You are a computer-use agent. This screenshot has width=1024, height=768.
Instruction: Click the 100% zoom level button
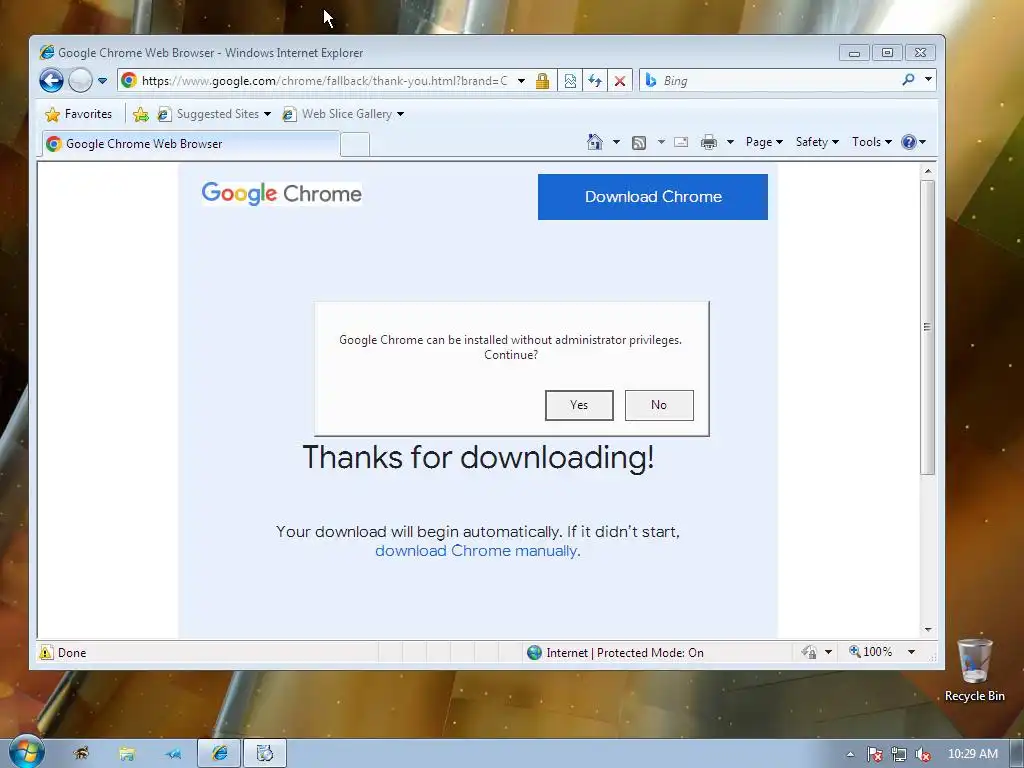click(x=871, y=652)
